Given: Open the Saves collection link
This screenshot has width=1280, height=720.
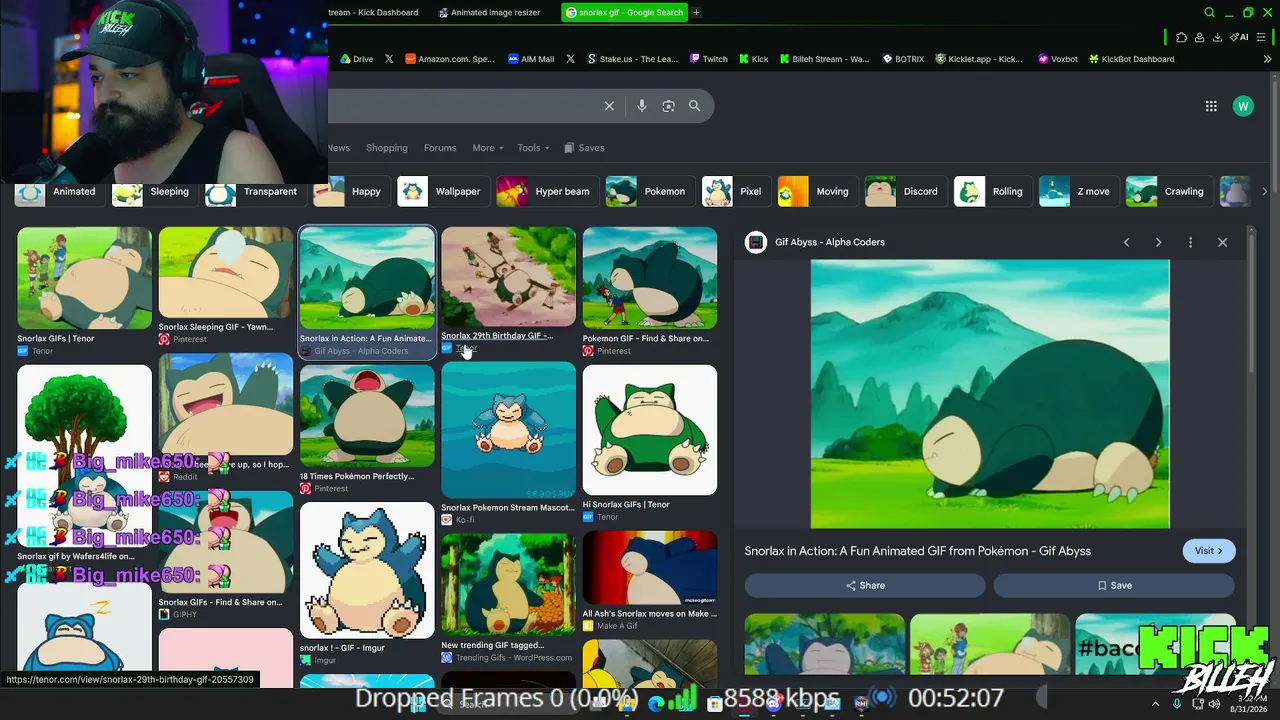Looking at the screenshot, I should click(585, 148).
